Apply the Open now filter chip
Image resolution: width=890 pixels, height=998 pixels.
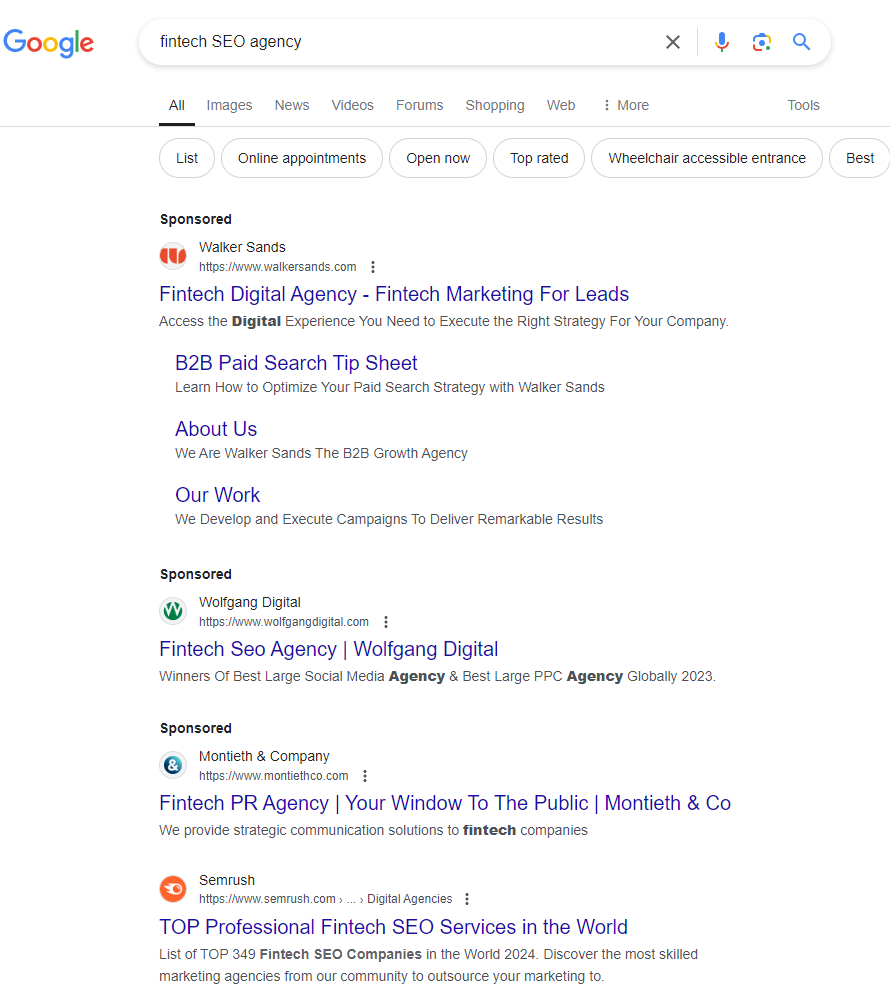point(438,158)
